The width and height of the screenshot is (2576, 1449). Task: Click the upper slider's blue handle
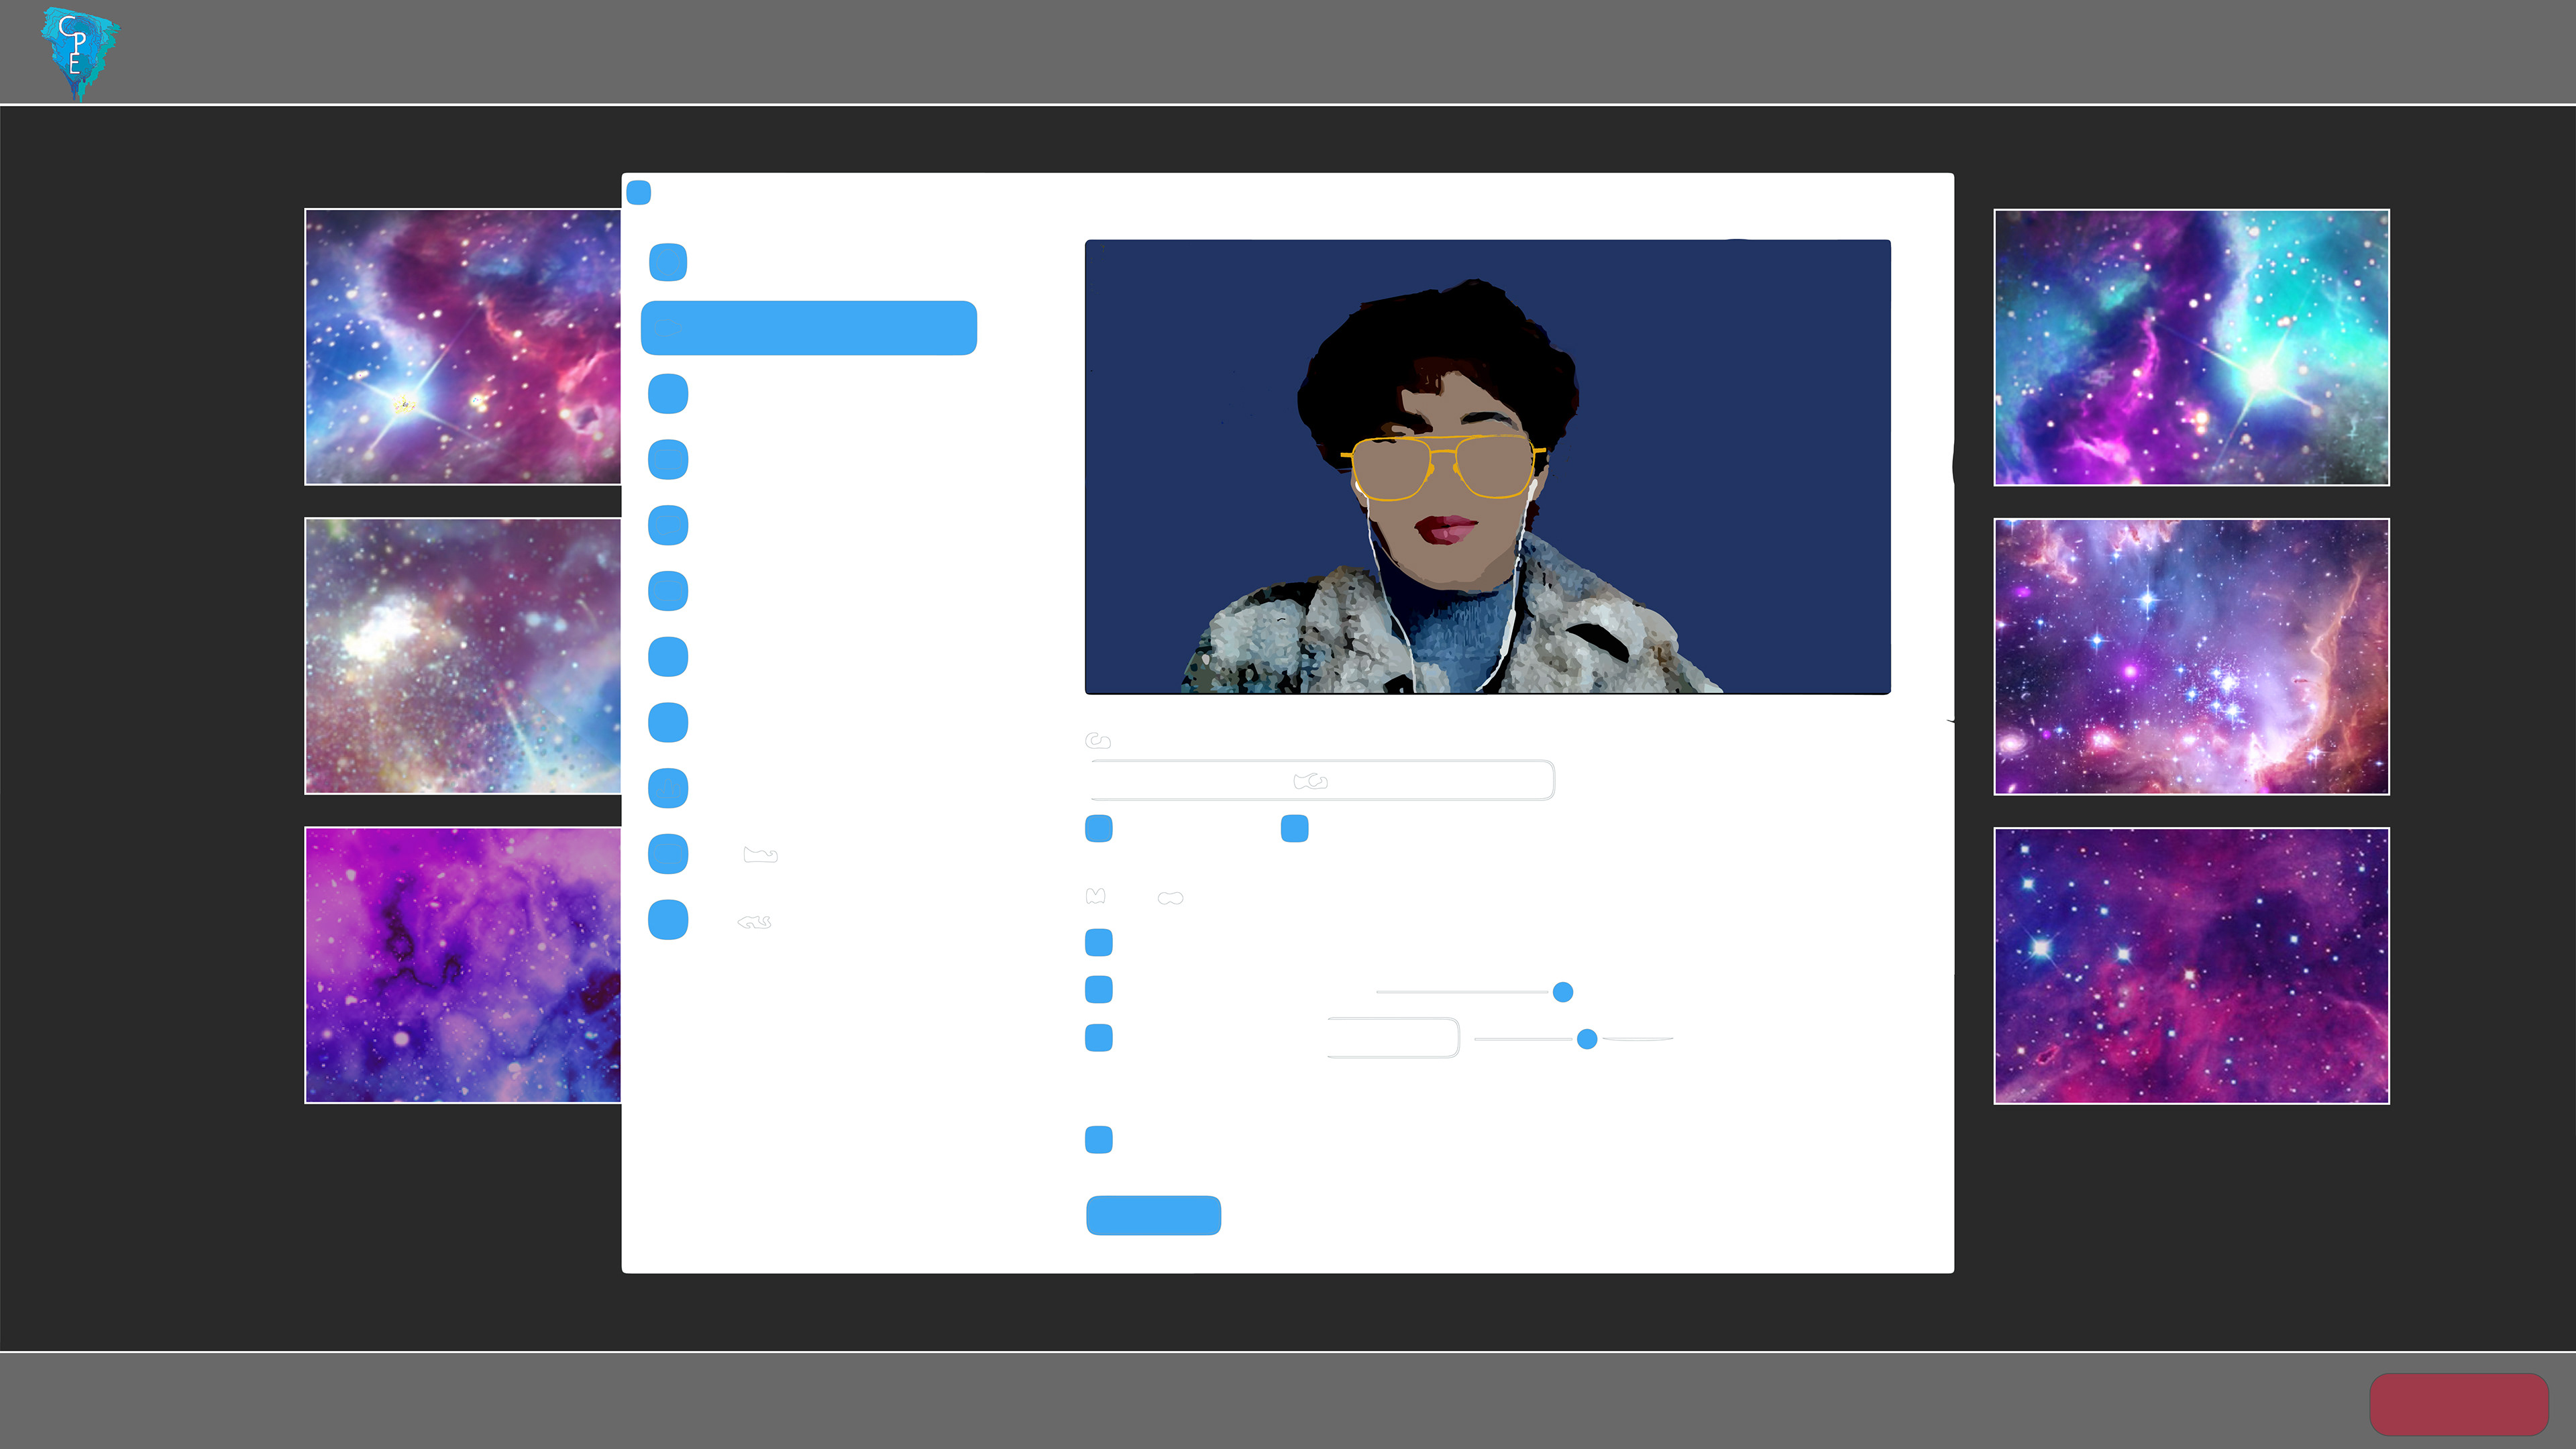pyautogui.click(x=1562, y=992)
